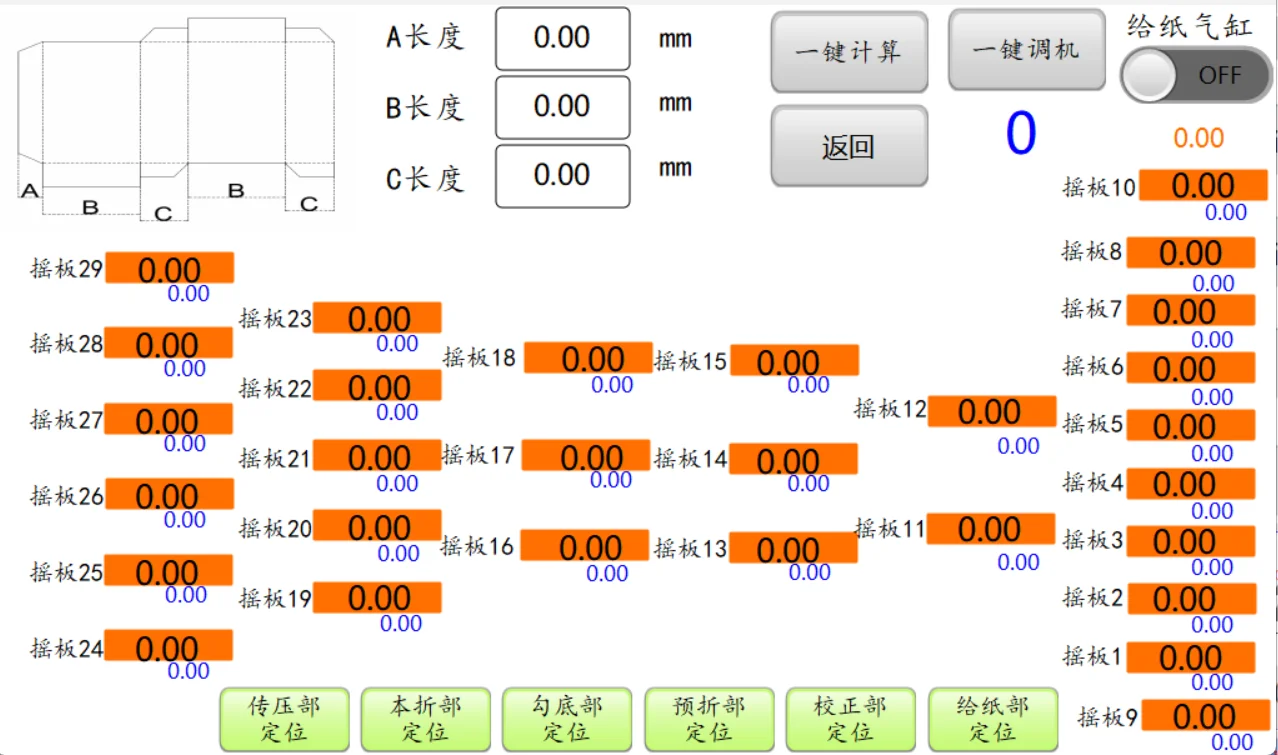Edit the 摇板29 orange value field
The image size is (1278, 755).
[170, 268]
